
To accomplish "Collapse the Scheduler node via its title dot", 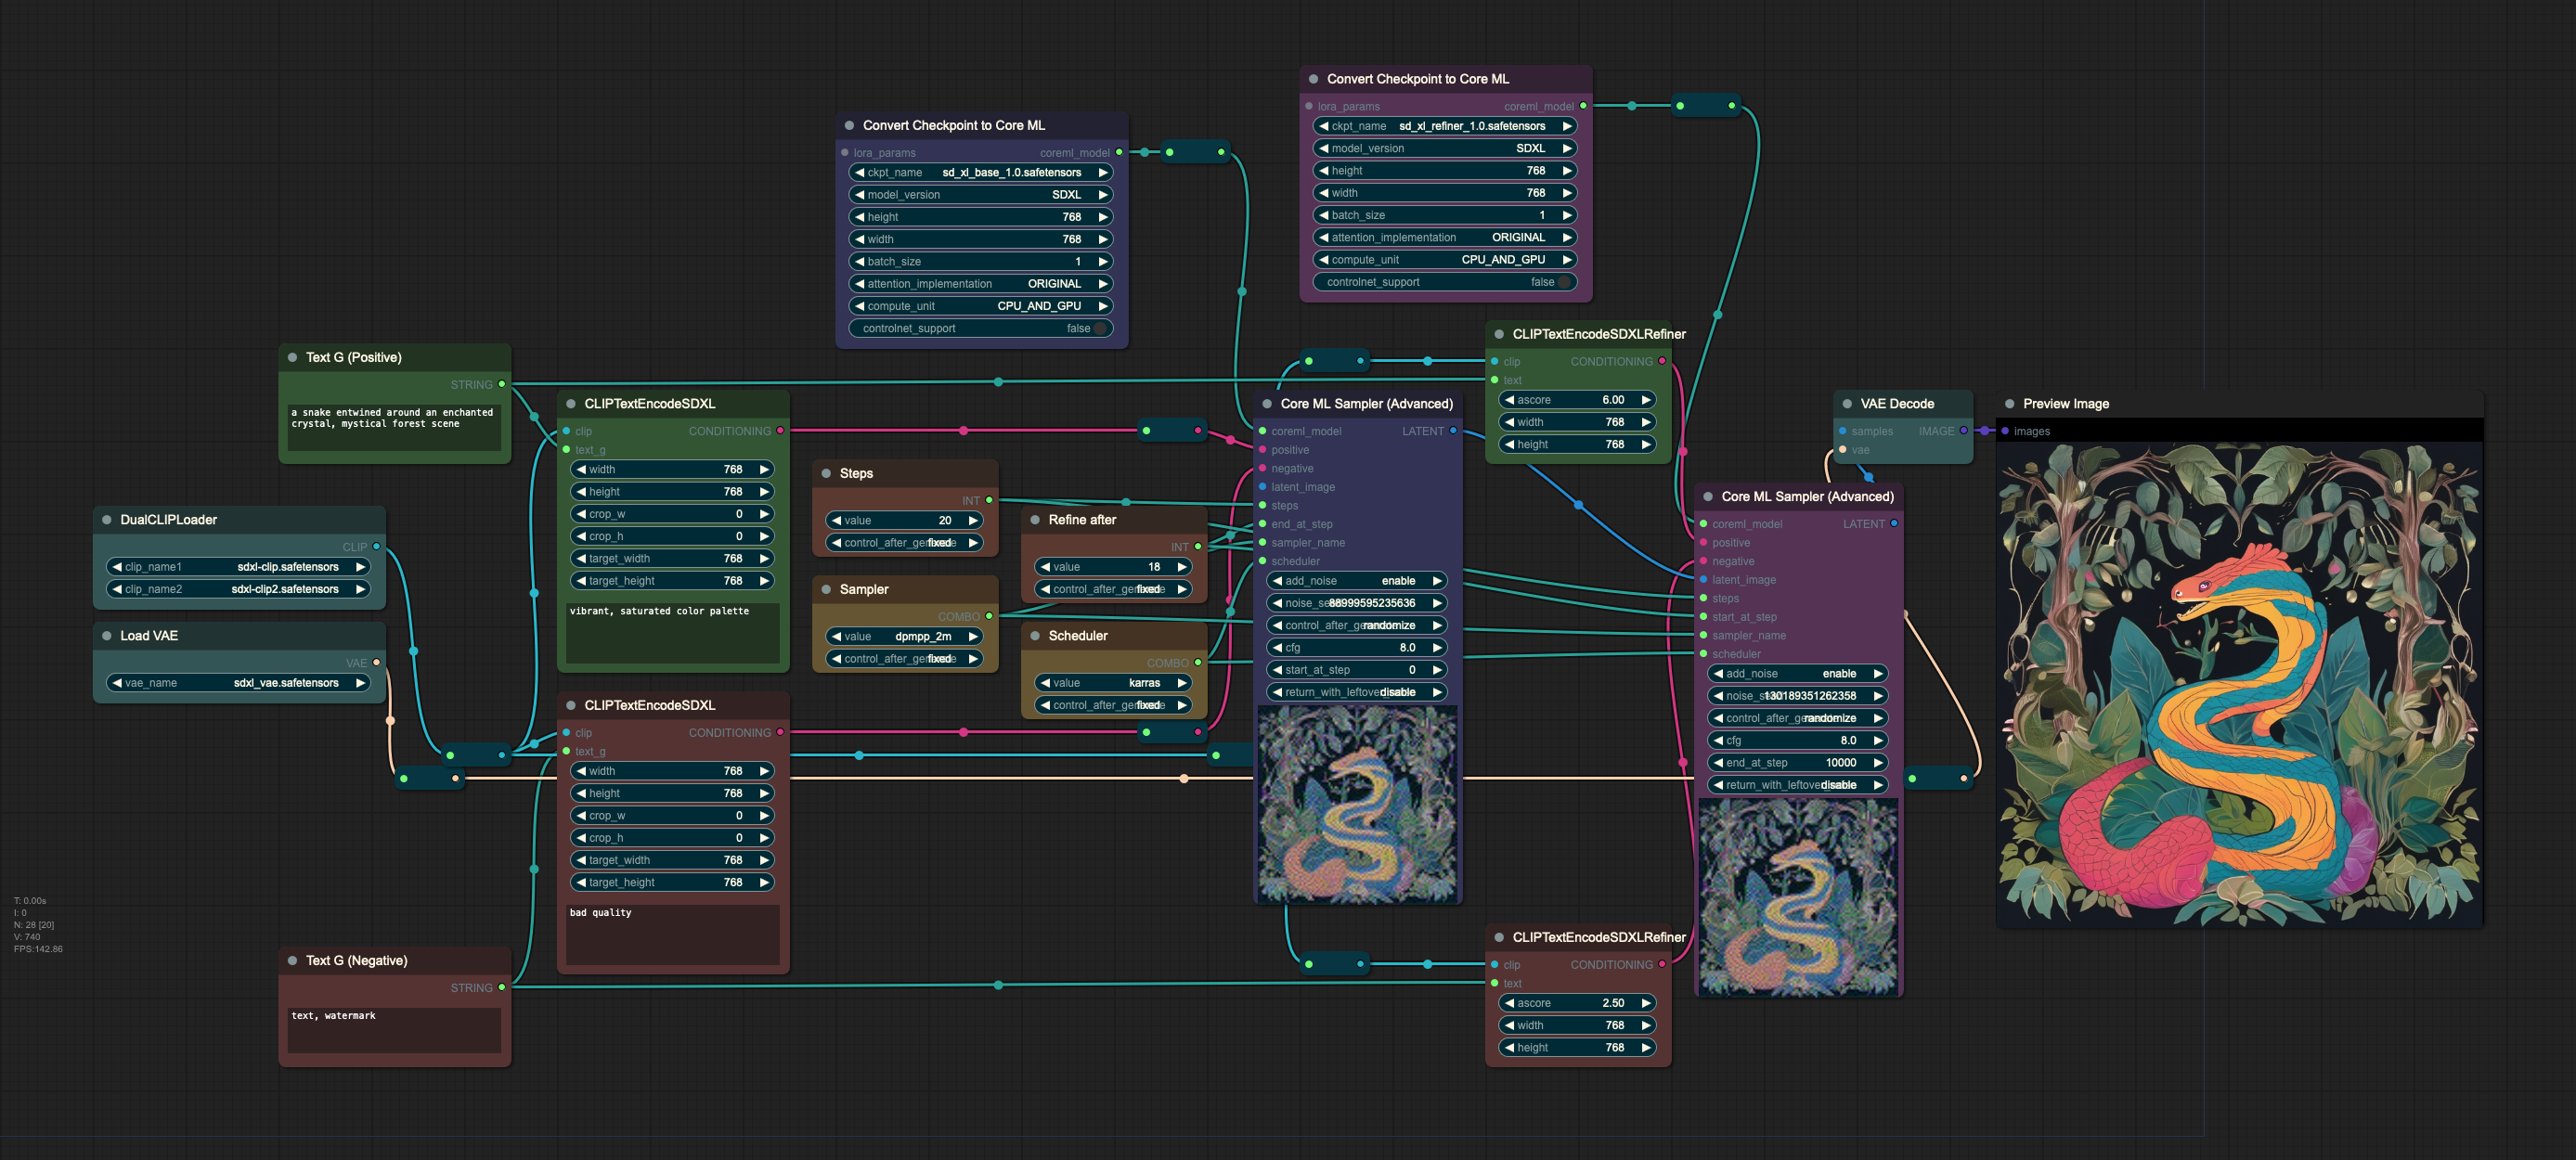I will click(1035, 636).
